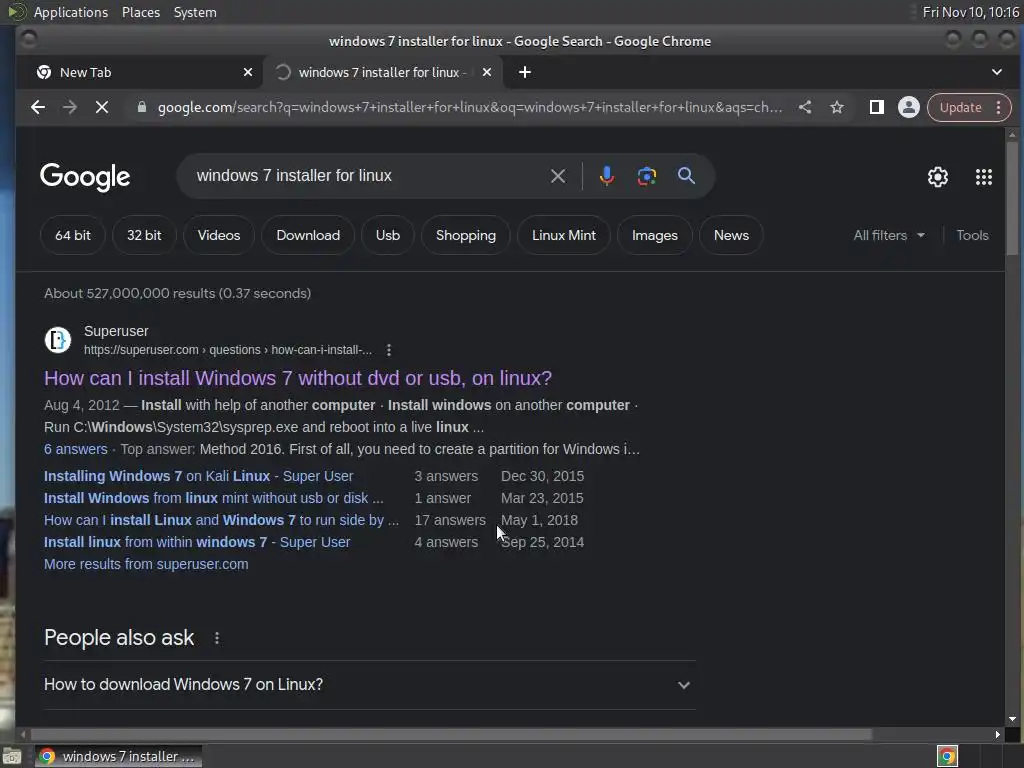Image resolution: width=1024 pixels, height=768 pixels.
Task: Open Google apps grid
Action: (x=984, y=177)
